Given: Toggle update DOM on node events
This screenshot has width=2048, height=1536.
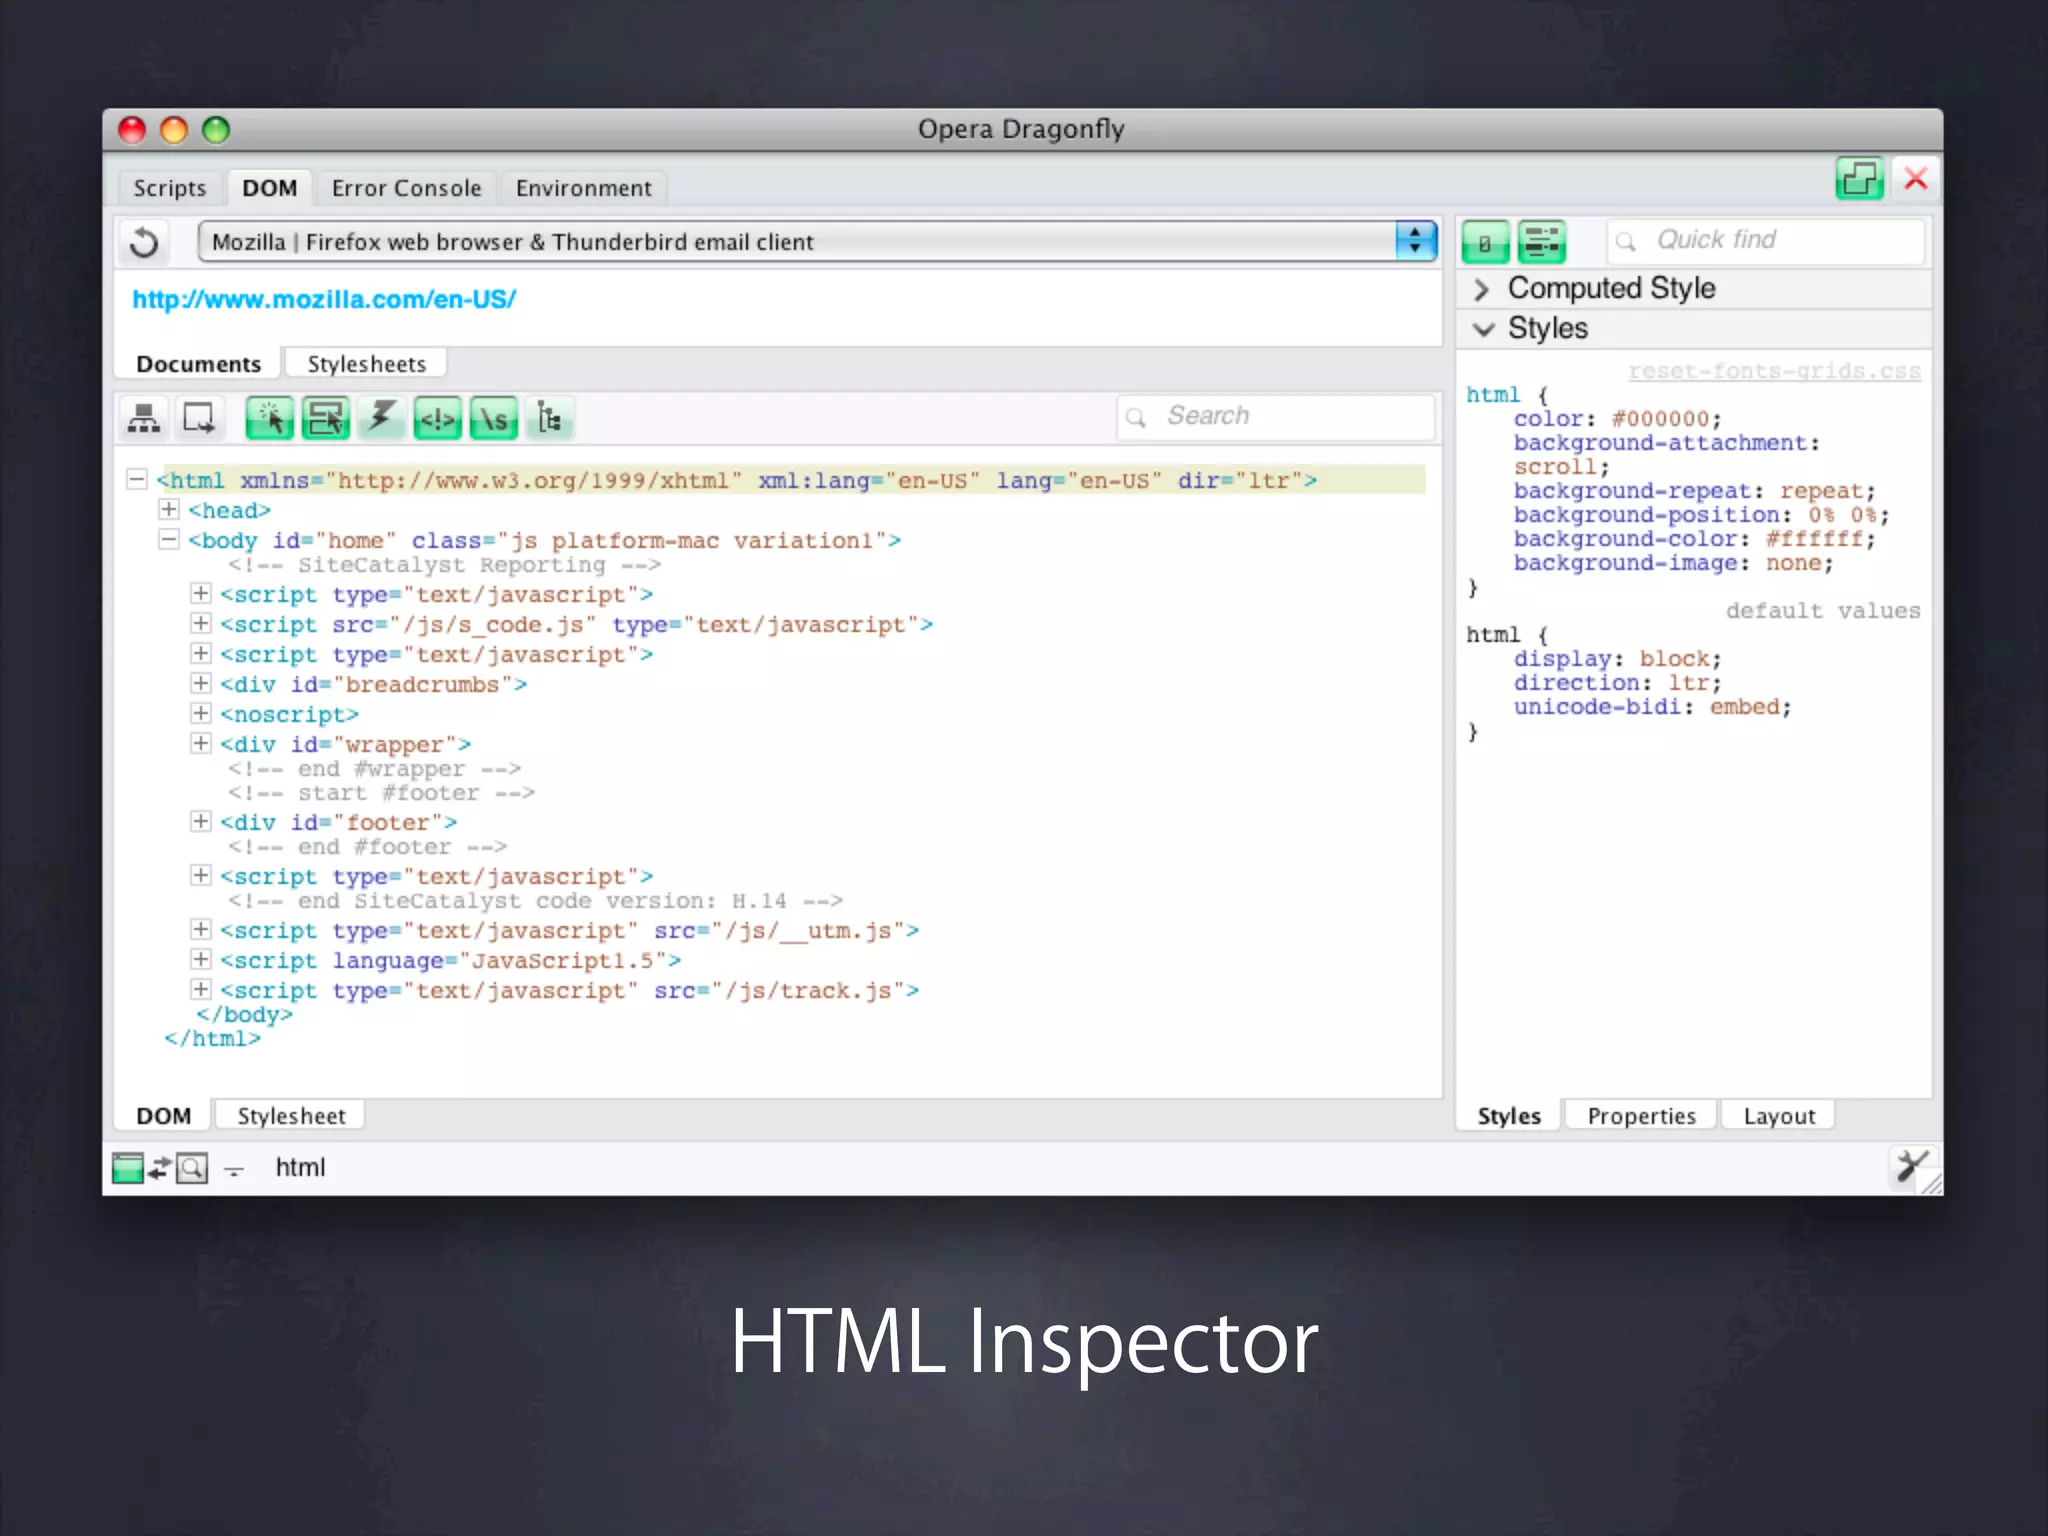Looking at the screenshot, I should pyautogui.click(x=381, y=418).
